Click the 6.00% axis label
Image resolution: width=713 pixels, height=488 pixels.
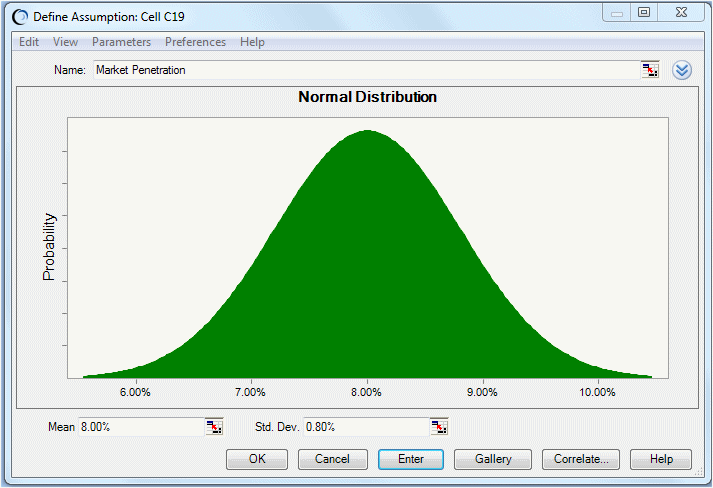[x=135, y=392]
